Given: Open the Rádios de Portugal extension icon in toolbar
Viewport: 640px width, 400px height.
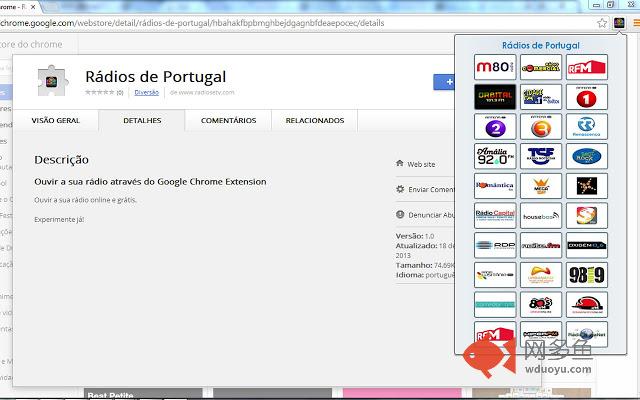Looking at the screenshot, I should (x=619, y=23).
